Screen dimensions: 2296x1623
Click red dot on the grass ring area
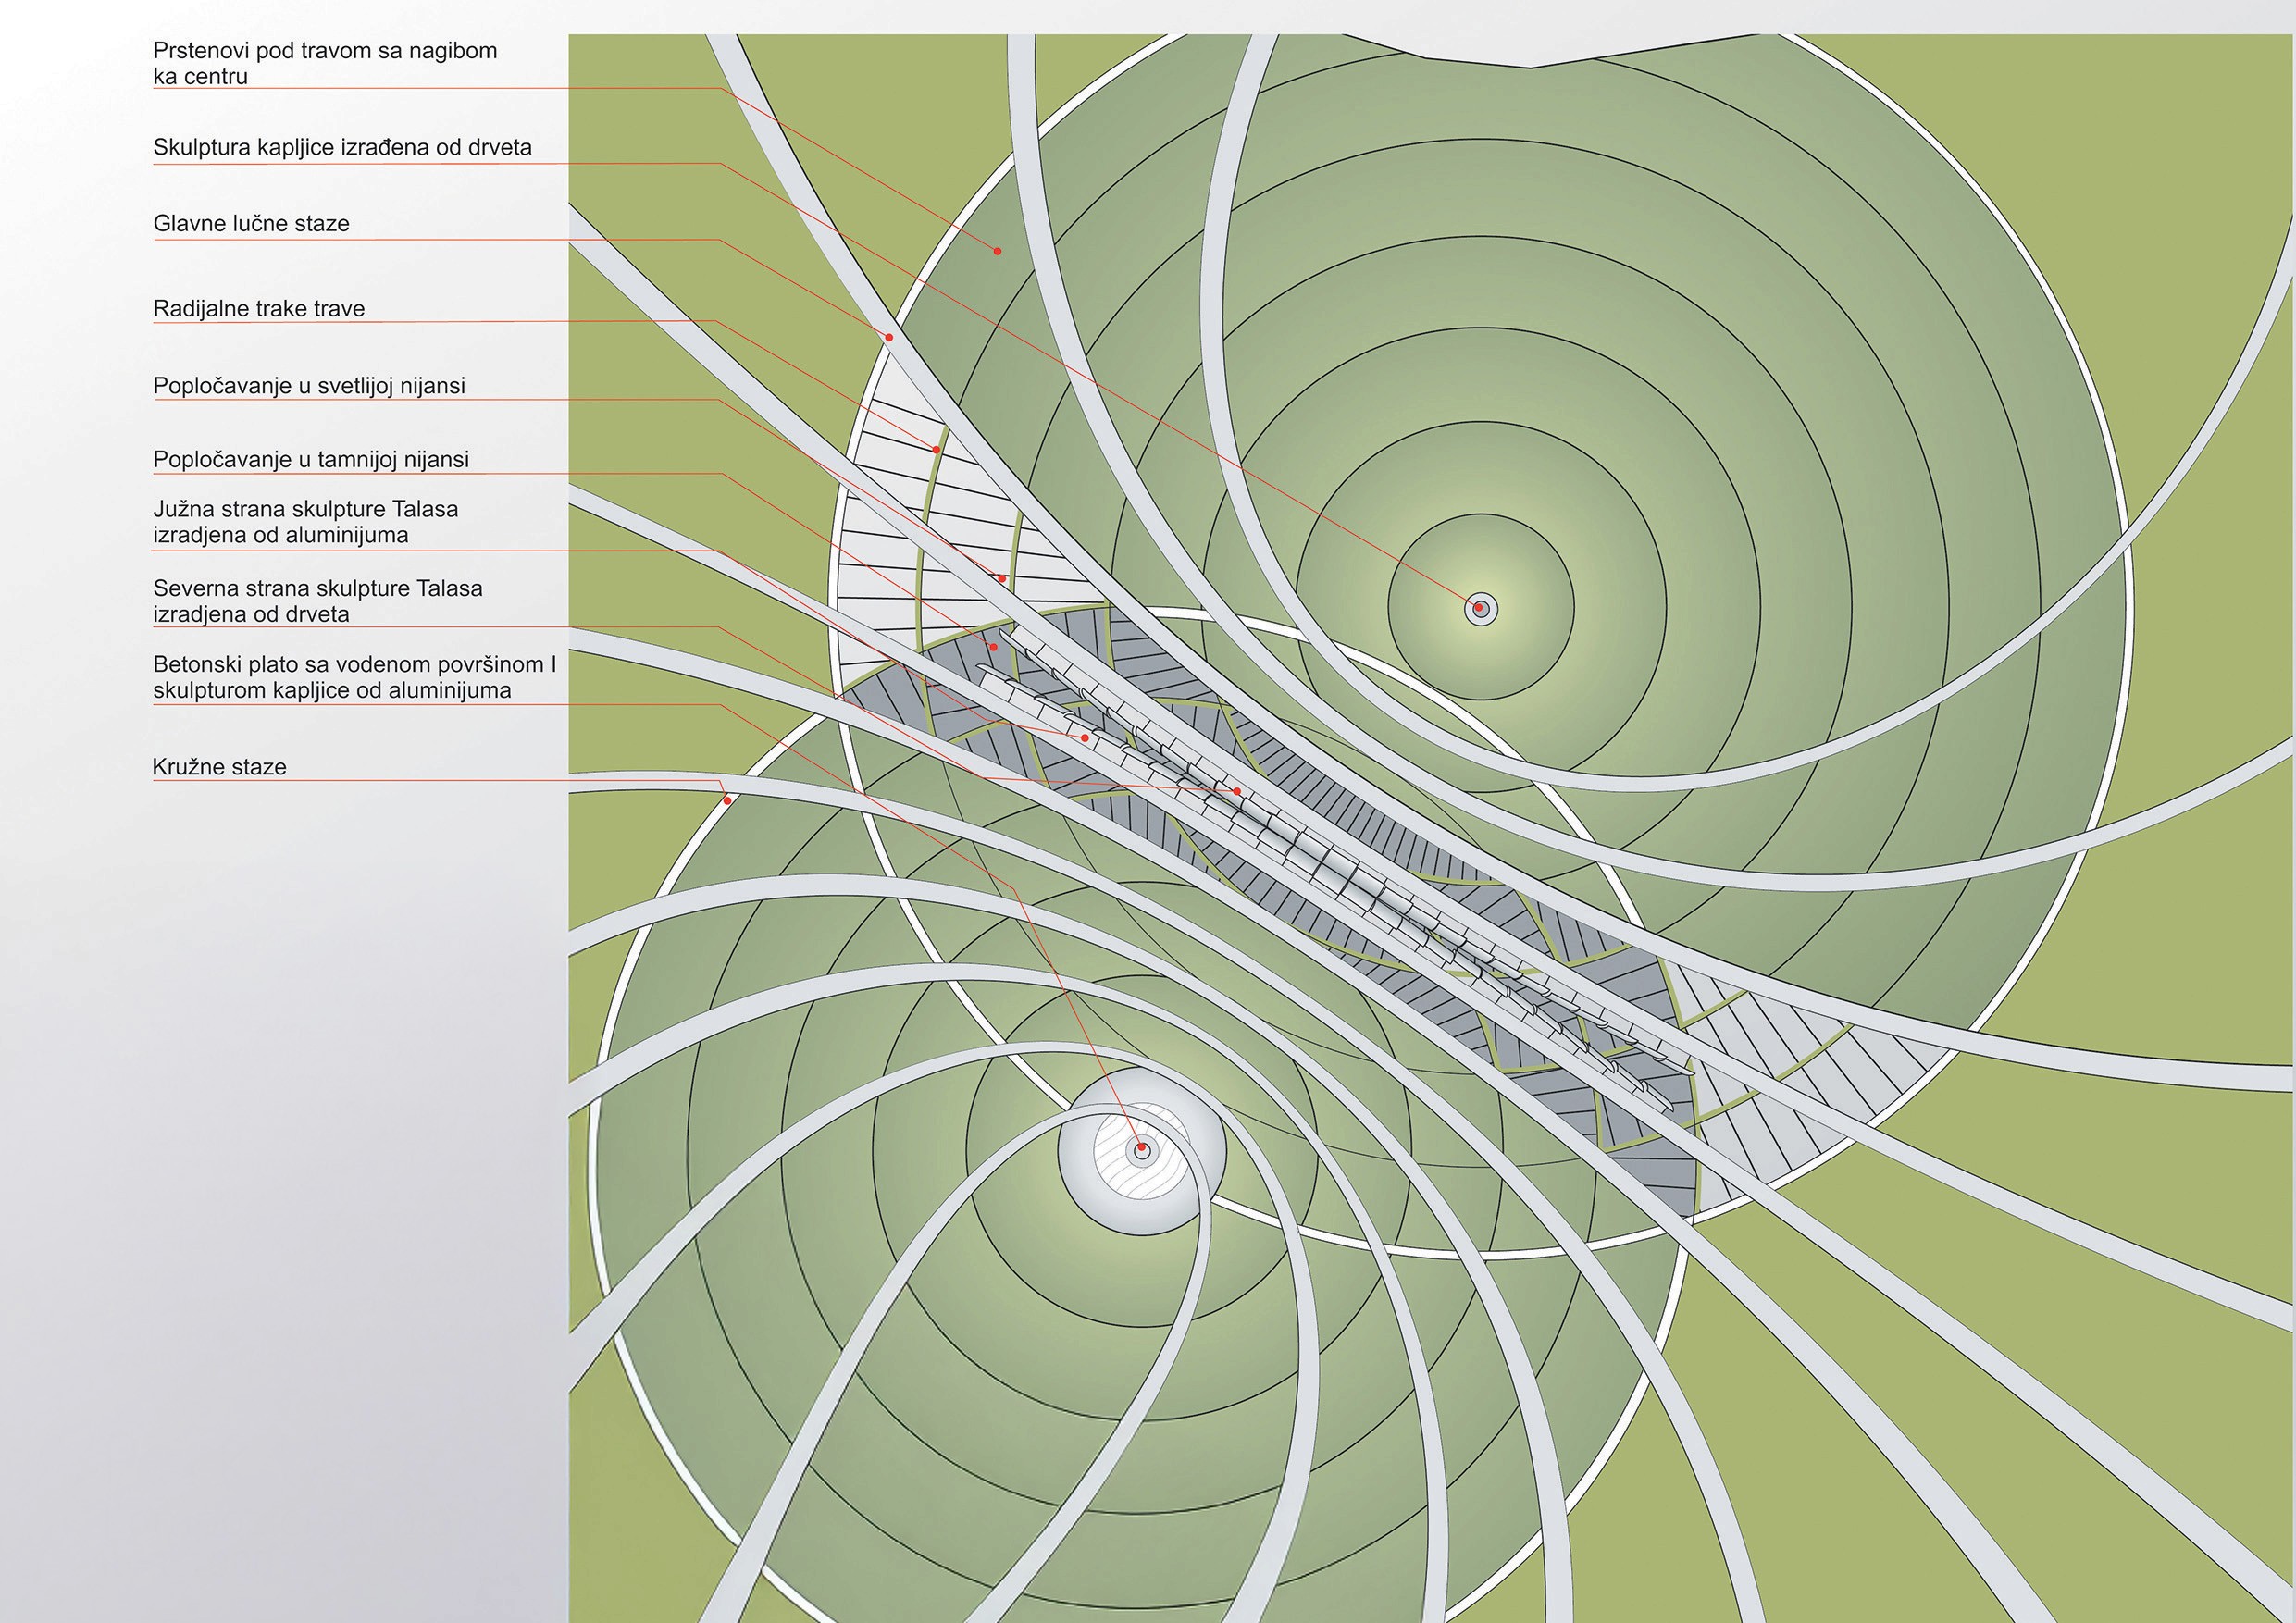[997, 251]
